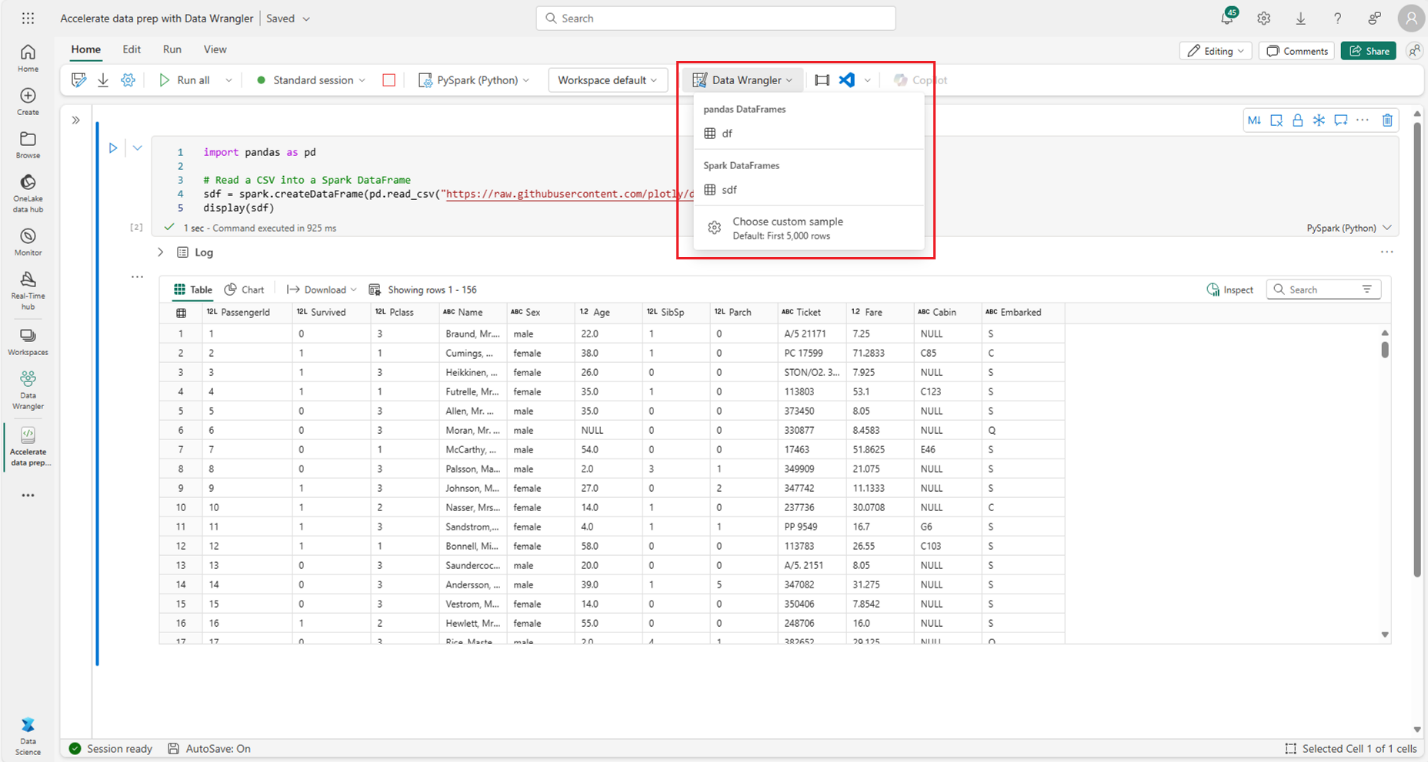Click the top Search box in the header
Viewport: 1428px width, 762px height.
(716, 18)
